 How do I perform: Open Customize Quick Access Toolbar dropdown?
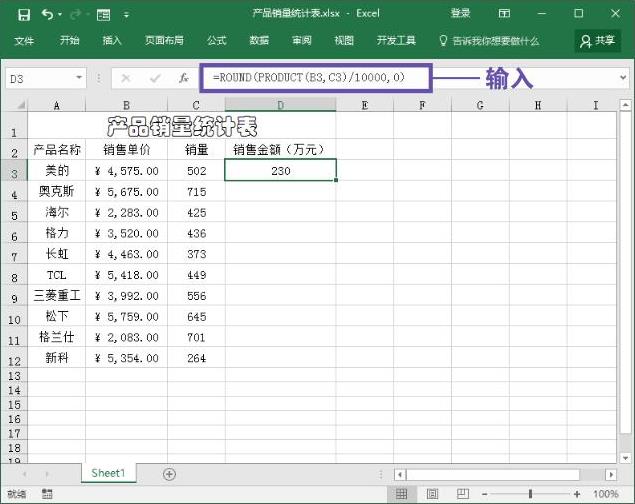point(126,15)
